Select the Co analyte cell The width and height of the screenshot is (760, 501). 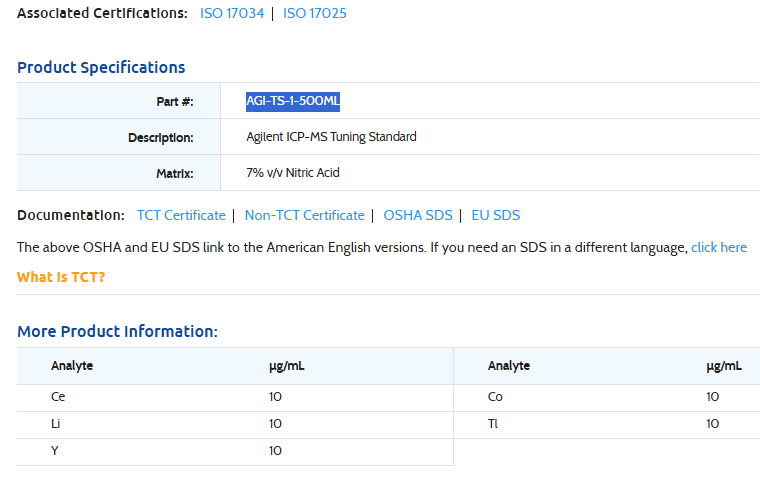(x=495, y=397)
